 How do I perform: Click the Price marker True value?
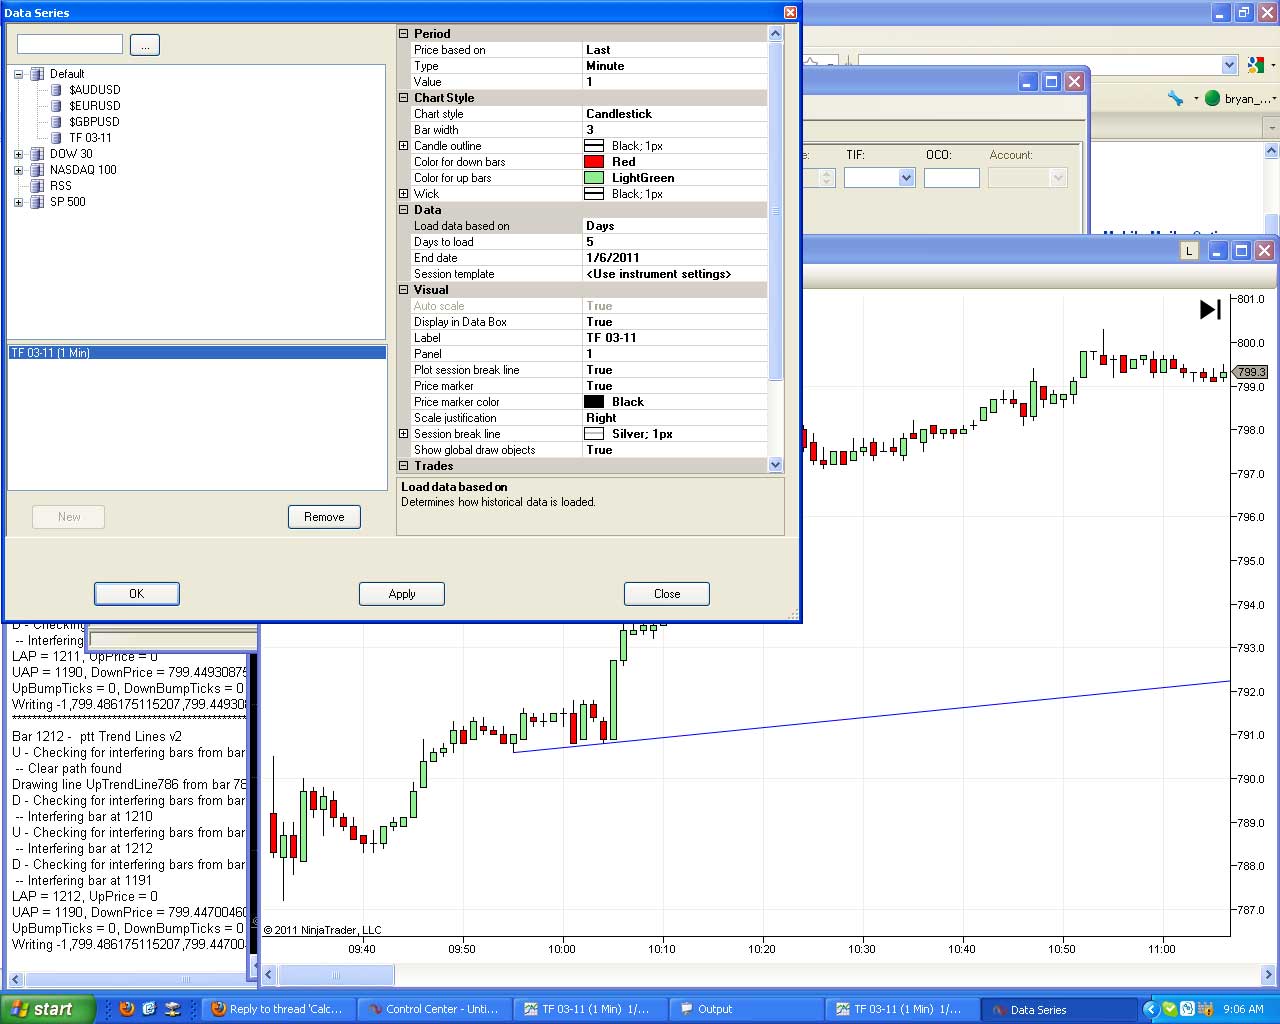tap(675, 386)
